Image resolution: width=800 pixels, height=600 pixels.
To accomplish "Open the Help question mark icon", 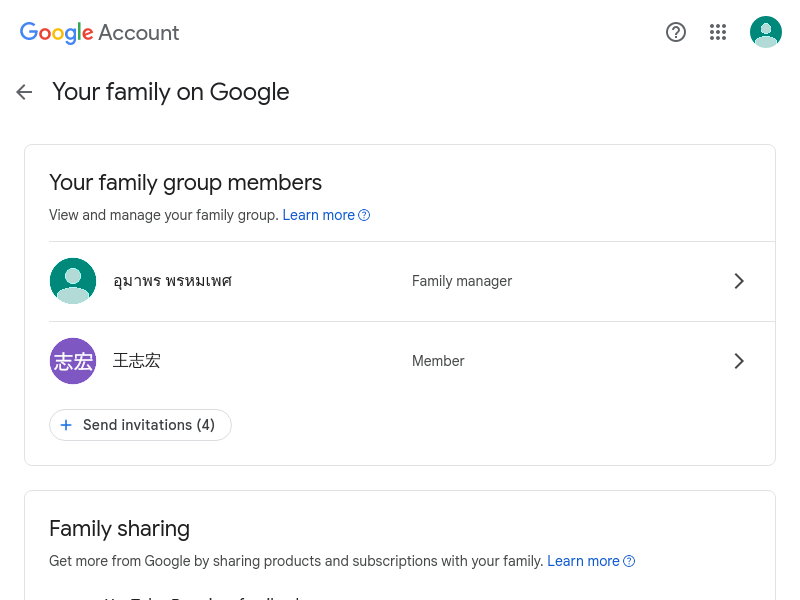I will click(x=676, y=32).
